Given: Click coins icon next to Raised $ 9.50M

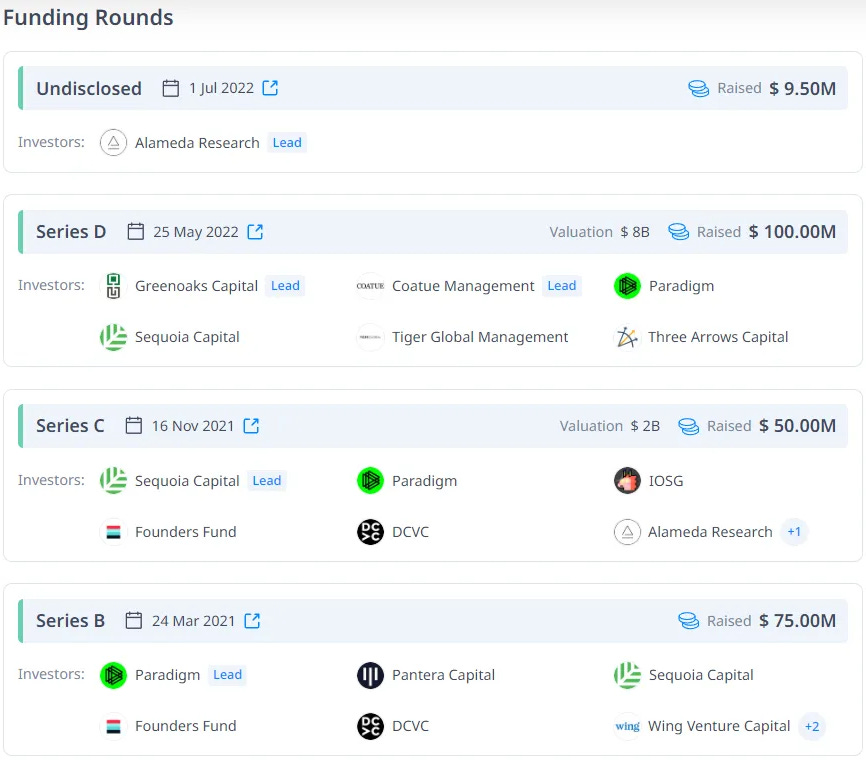Looking at the screenshot, I should coord(699,88).
